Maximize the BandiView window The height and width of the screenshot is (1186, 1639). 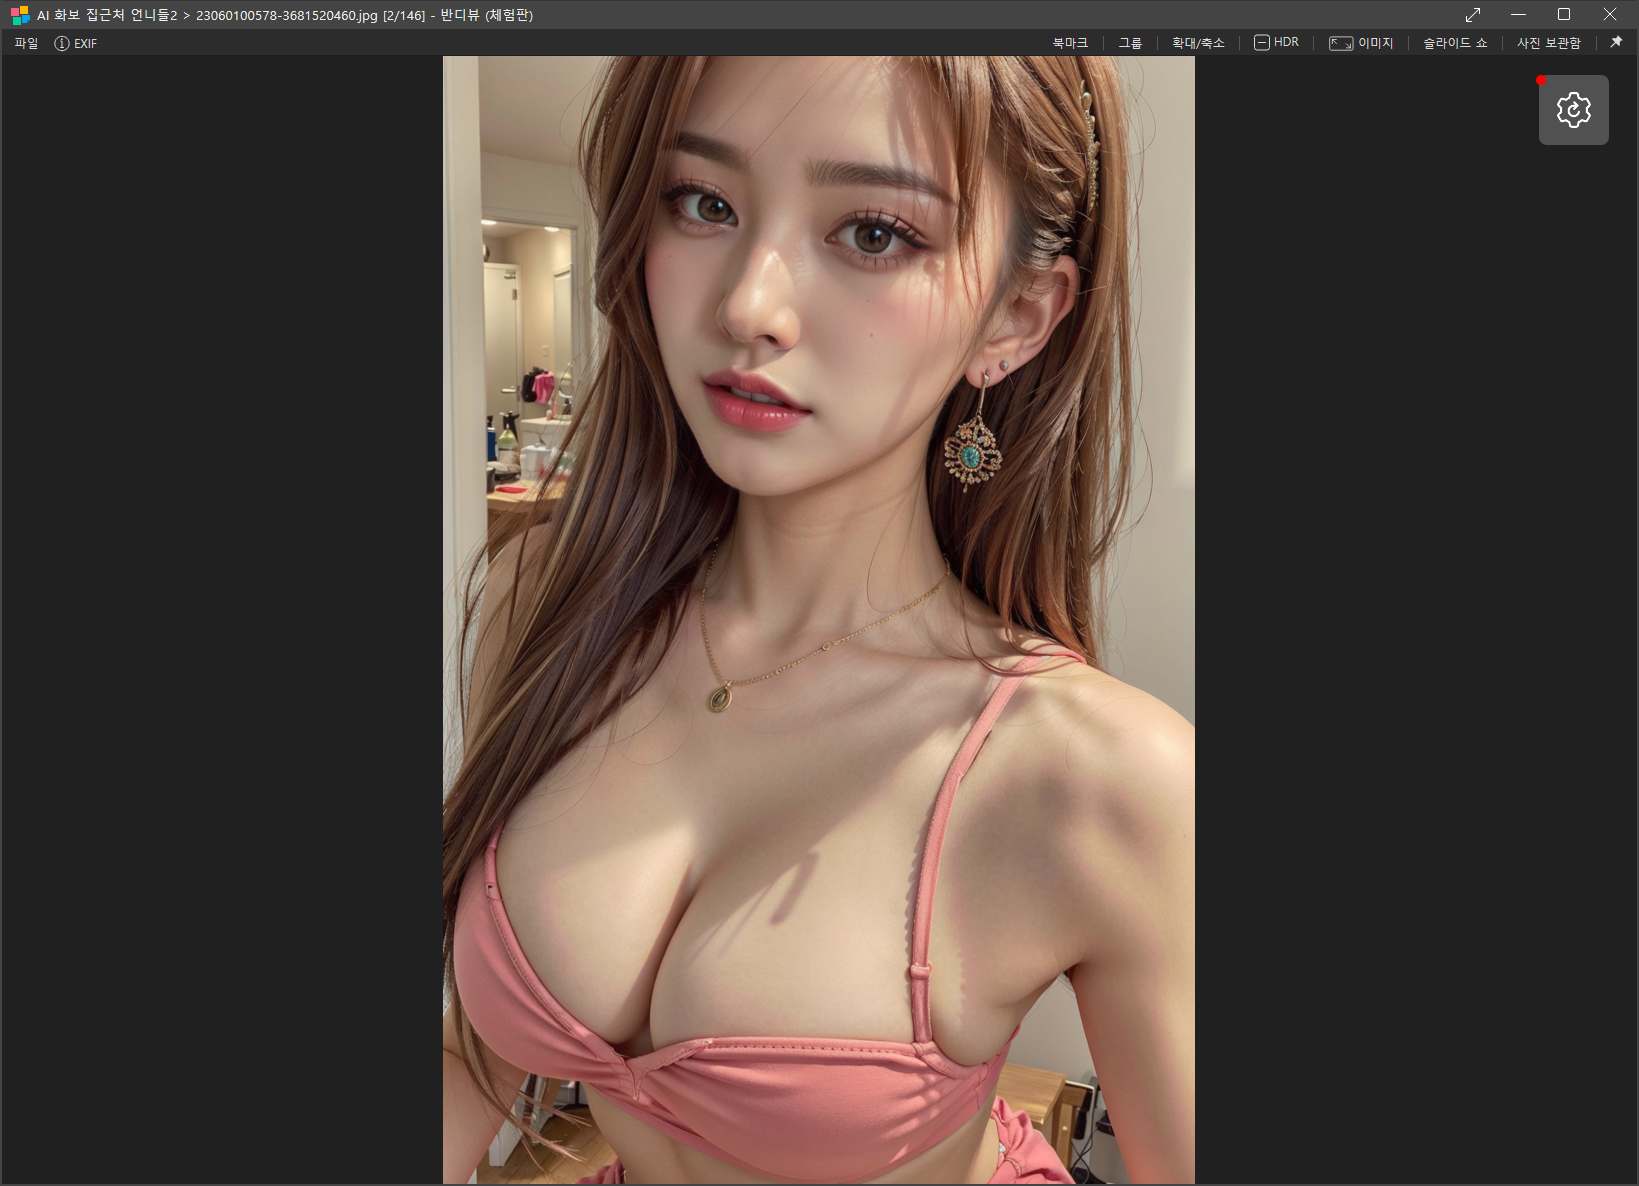[x=1564, y=15]
